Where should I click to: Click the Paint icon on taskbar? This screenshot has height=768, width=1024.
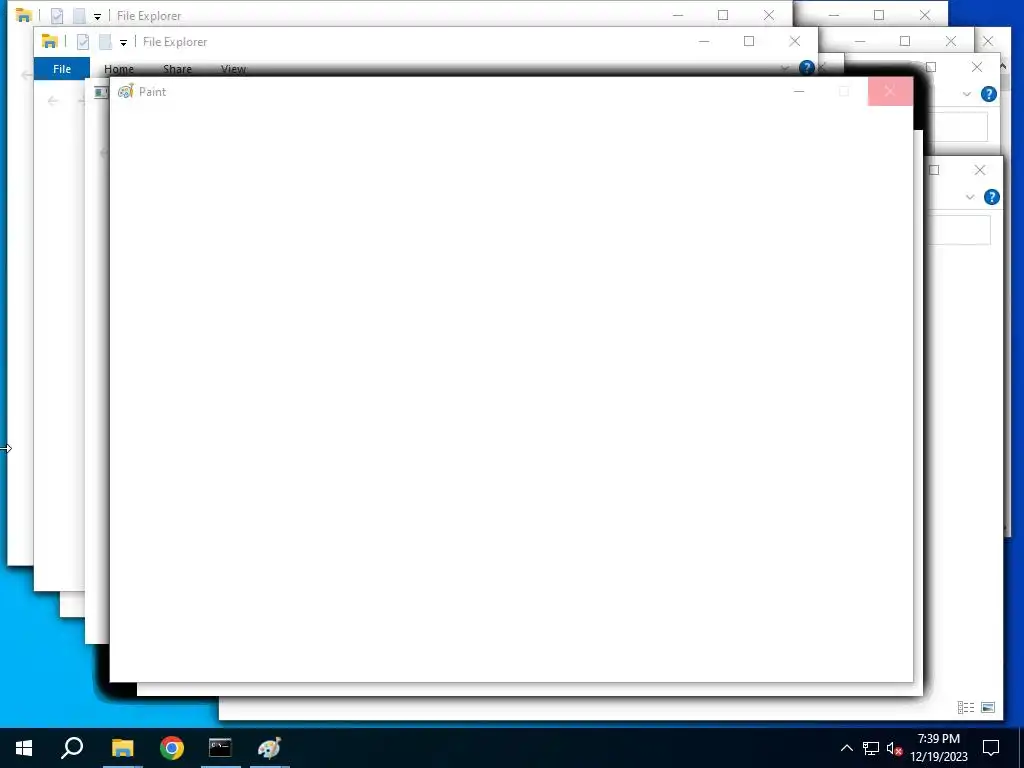(269, 748)
